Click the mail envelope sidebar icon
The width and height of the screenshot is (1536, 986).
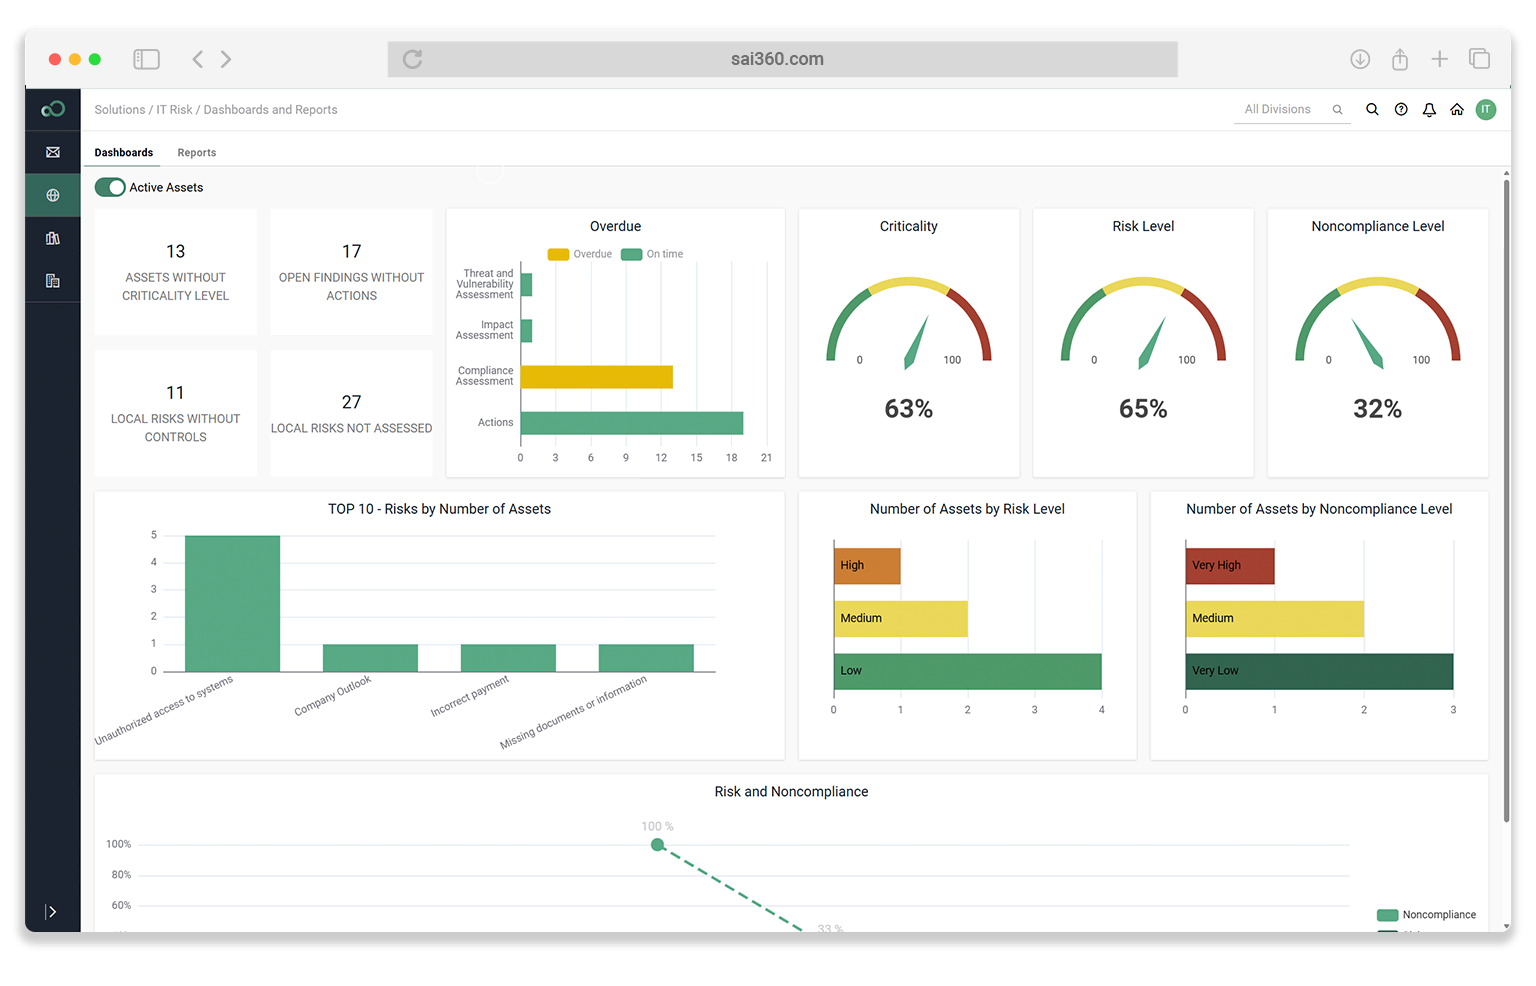click(x=53, y=152)
